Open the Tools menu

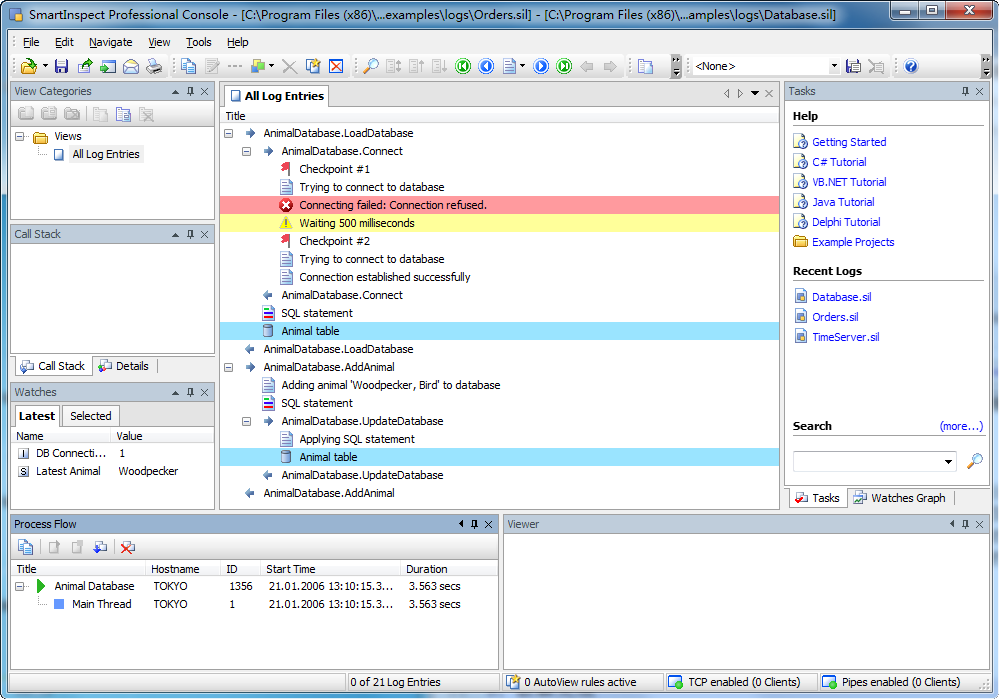[x=198, y=42]
